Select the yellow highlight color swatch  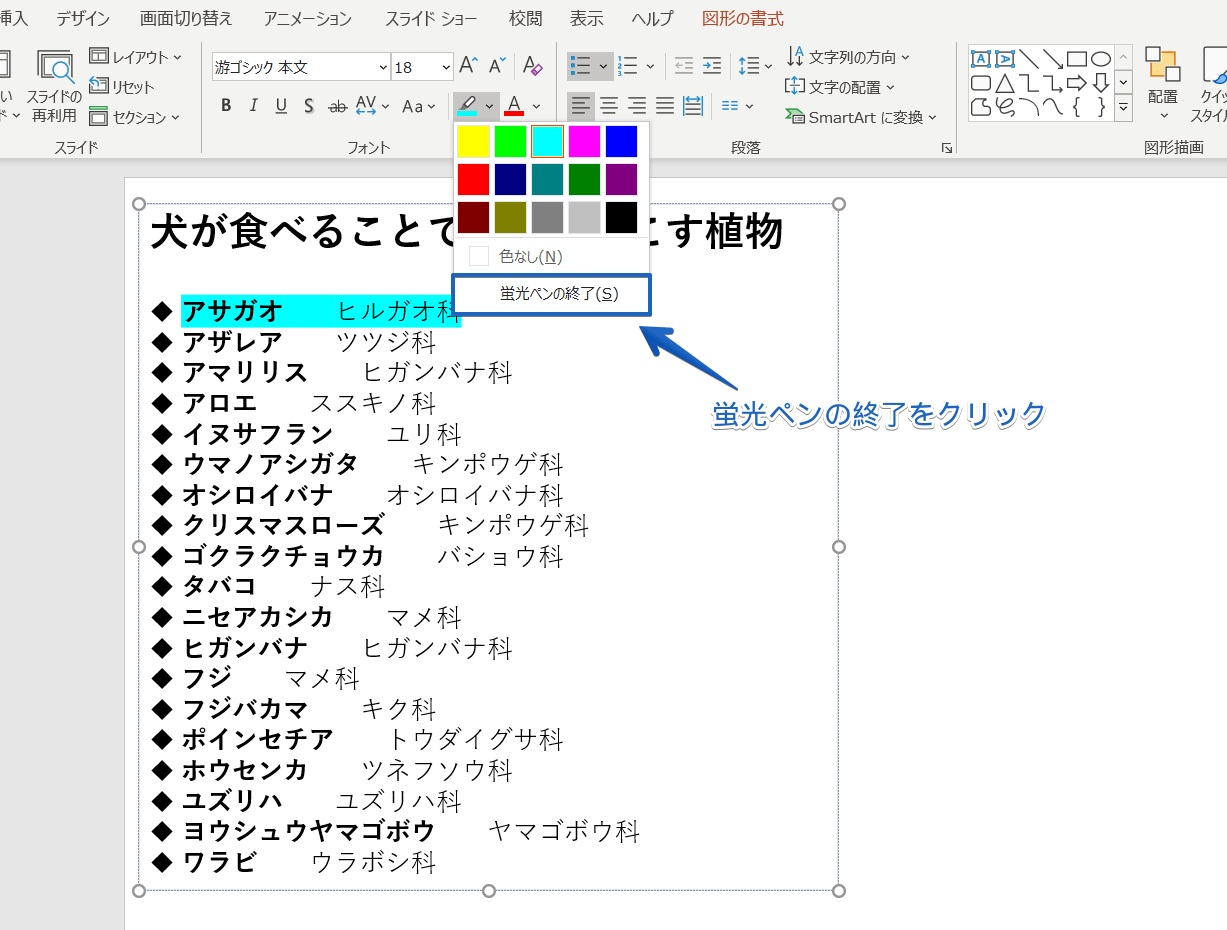472,140
